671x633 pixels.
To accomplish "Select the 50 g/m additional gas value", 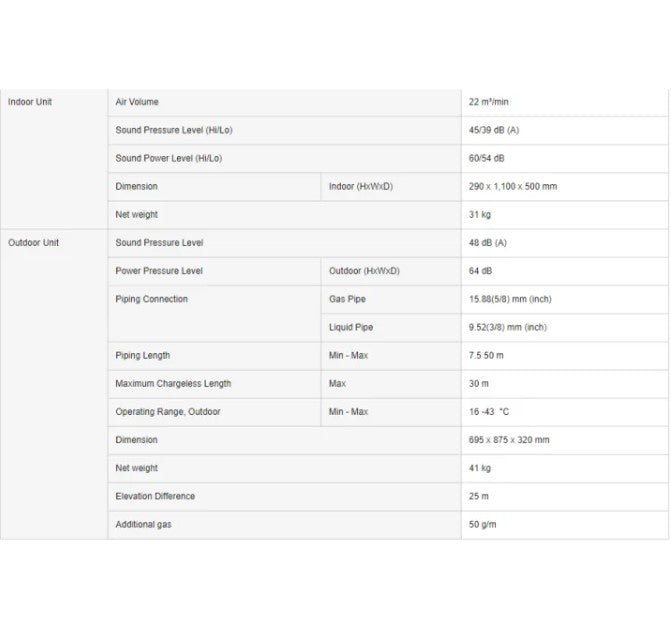I will [482, 524].
